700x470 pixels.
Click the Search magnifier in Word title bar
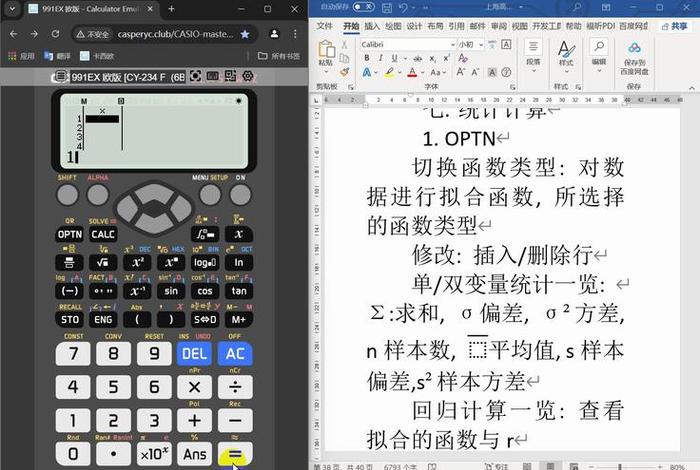click(x=577, y=7)
